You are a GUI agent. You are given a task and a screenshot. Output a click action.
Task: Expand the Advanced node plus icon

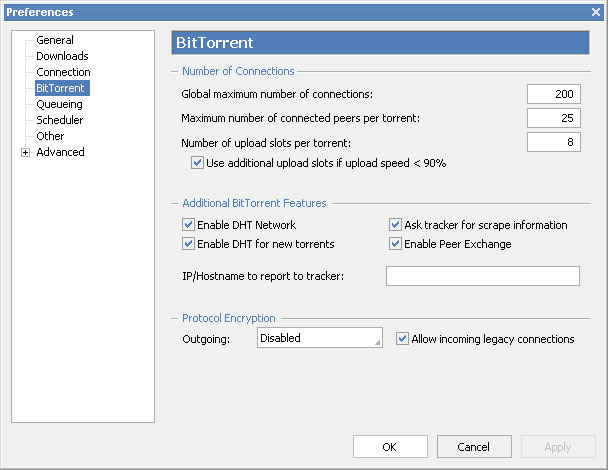pyautogui.click(x=25, y=152)
